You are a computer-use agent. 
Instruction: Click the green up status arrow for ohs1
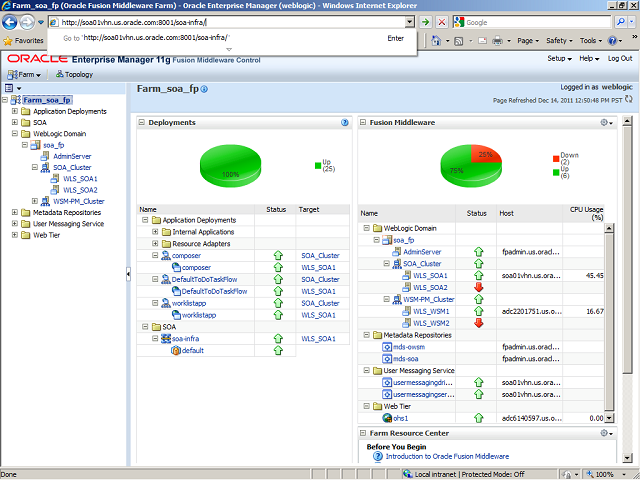click(477, 418)
